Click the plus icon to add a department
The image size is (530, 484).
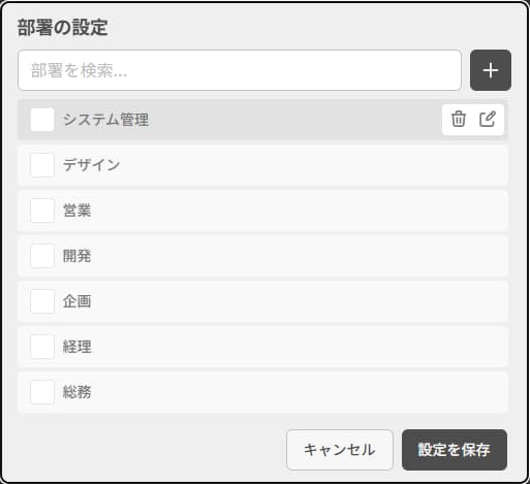[490, 70]
